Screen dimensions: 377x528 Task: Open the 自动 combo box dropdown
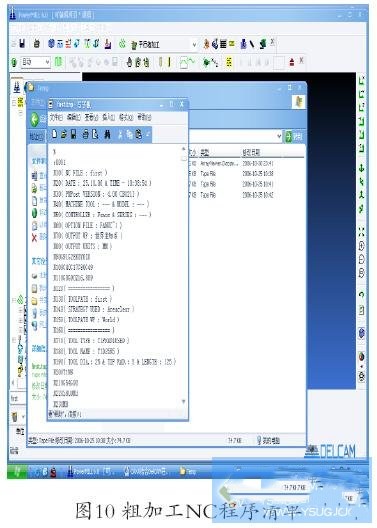(47, 62)
